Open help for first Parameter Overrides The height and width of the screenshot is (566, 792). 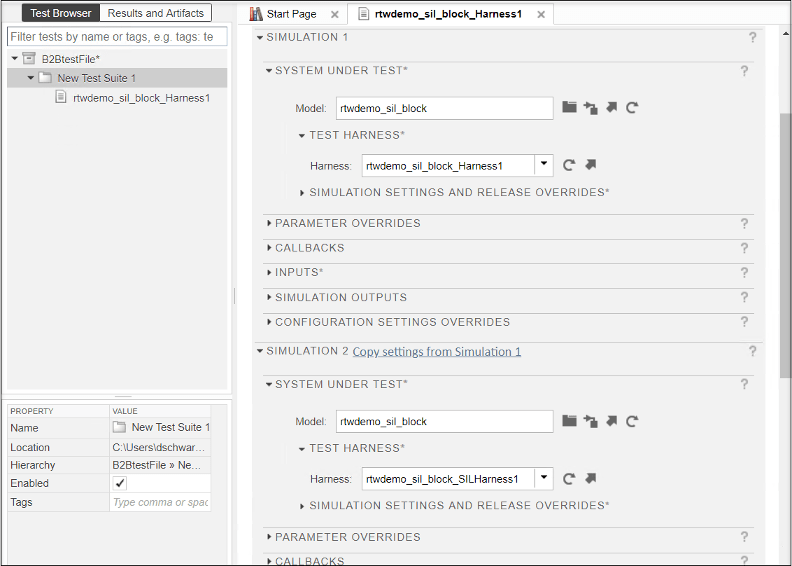pos(745,224)
